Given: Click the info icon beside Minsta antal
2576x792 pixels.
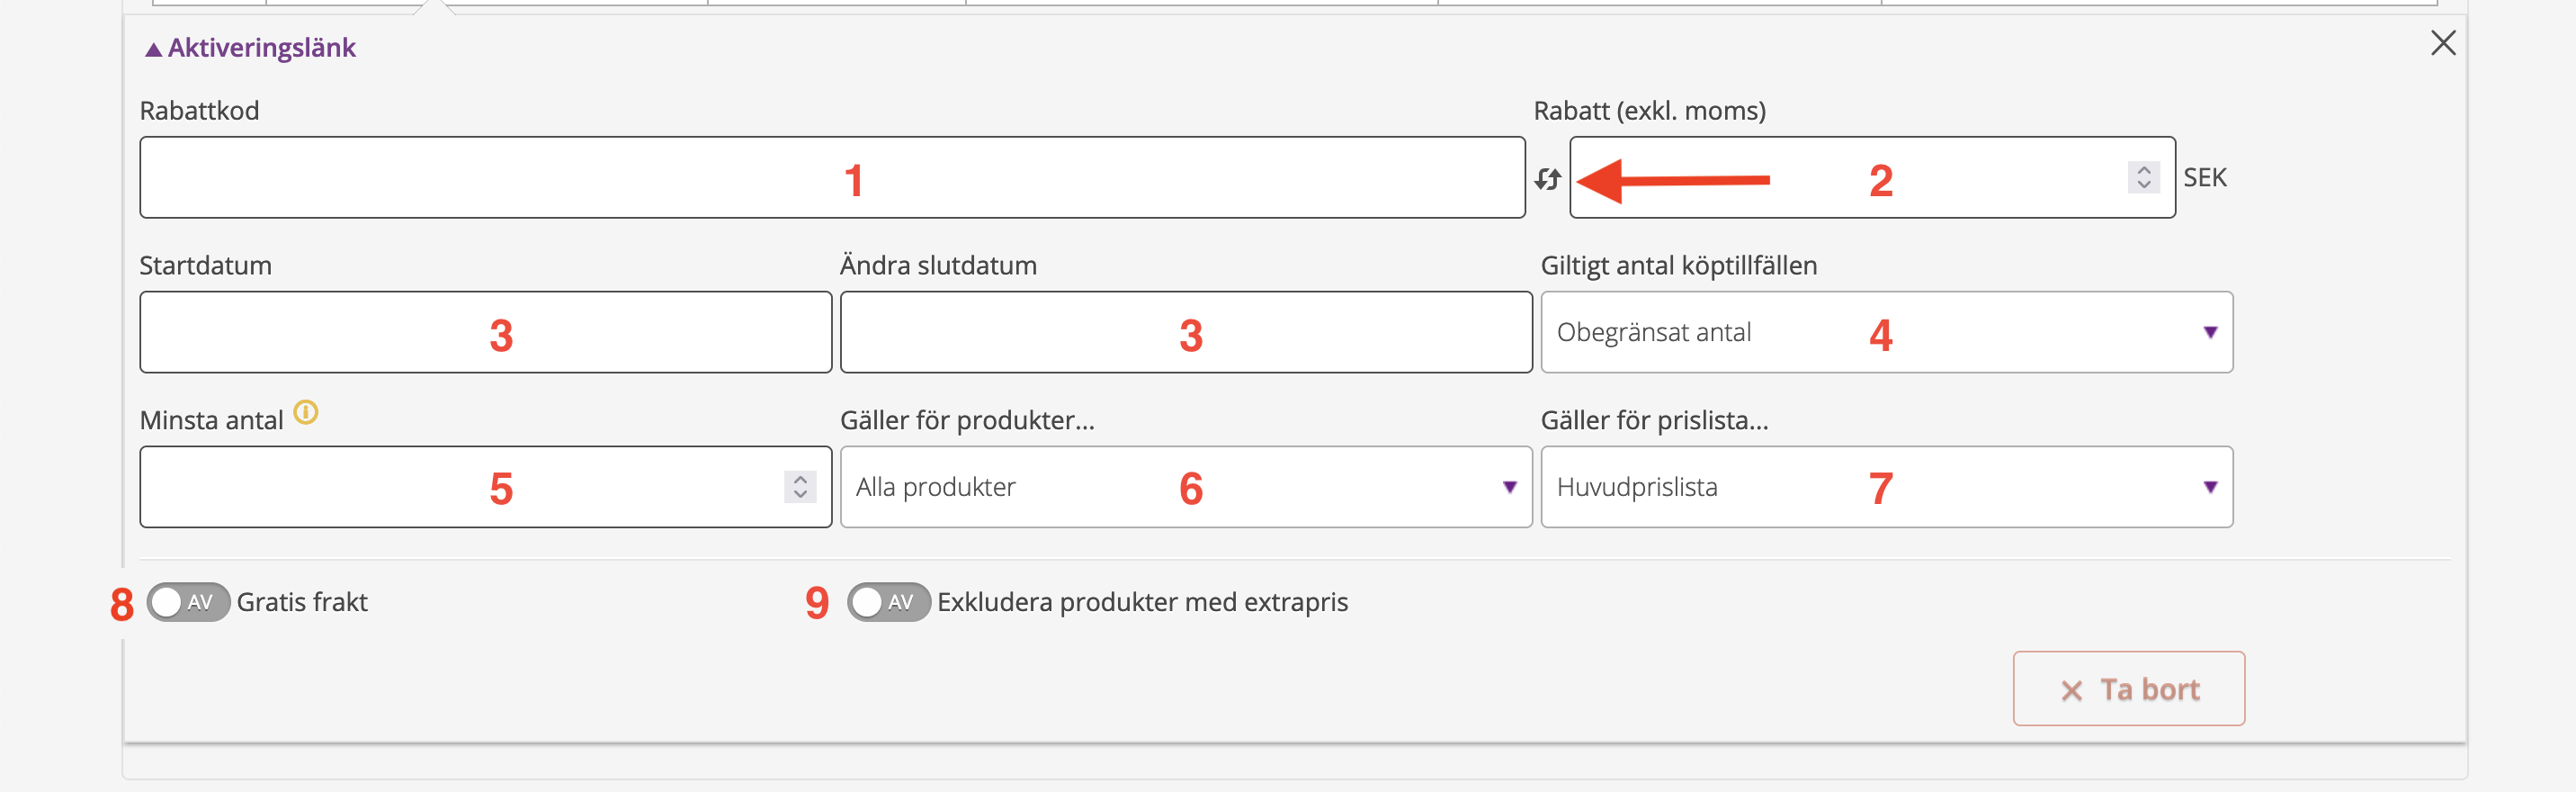Looking at the screenshot, I should click(306, 412).
